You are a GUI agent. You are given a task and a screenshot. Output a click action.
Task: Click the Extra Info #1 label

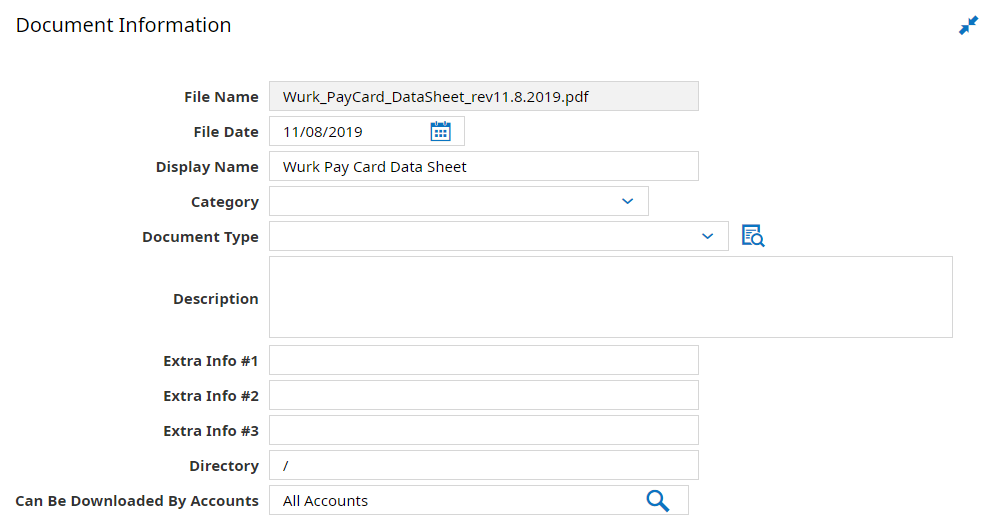[210, 361]
